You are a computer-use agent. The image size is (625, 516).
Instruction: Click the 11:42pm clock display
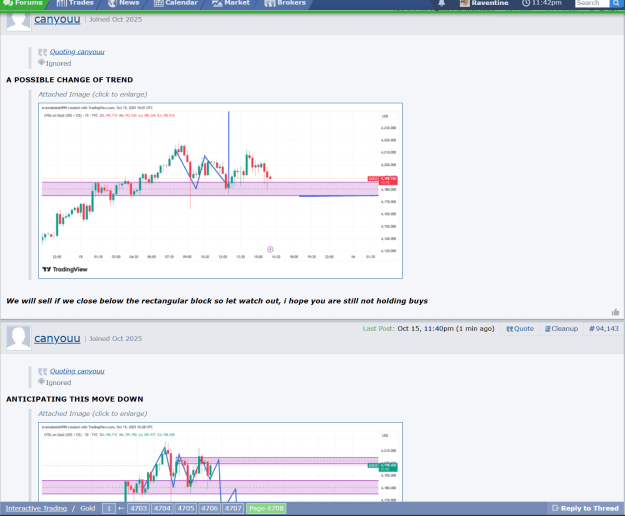click(x=542, y=3)
